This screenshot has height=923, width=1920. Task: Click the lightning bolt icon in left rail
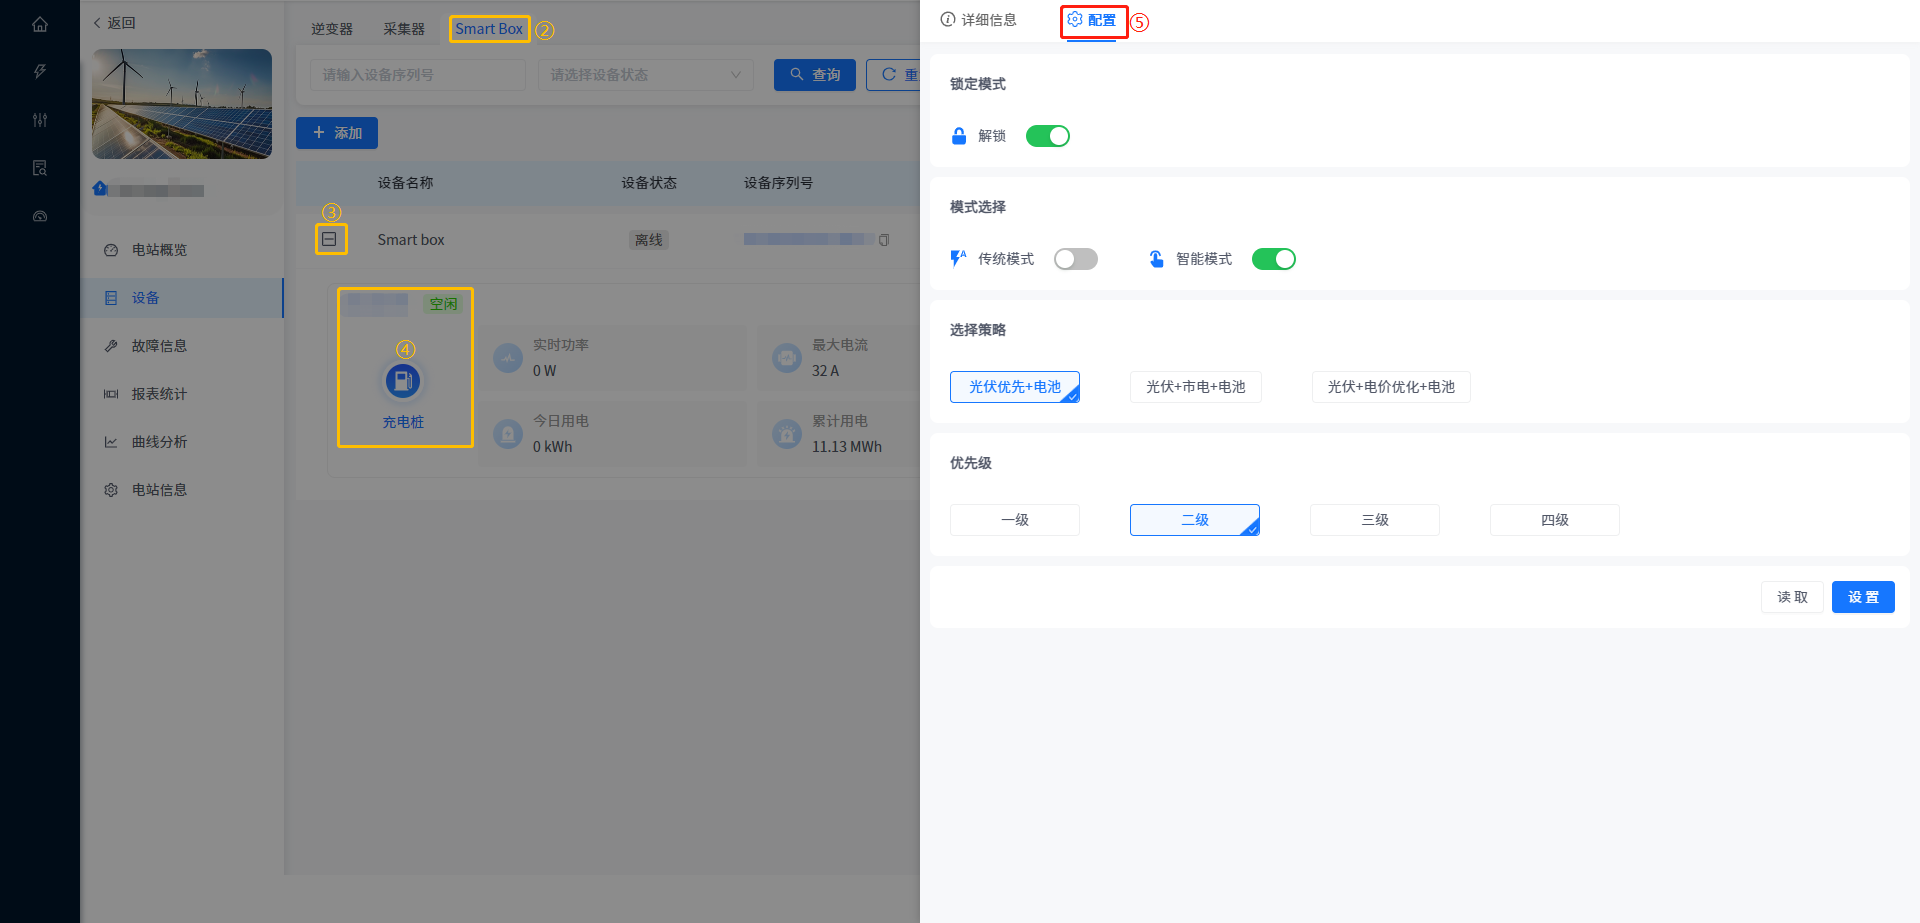40,72
